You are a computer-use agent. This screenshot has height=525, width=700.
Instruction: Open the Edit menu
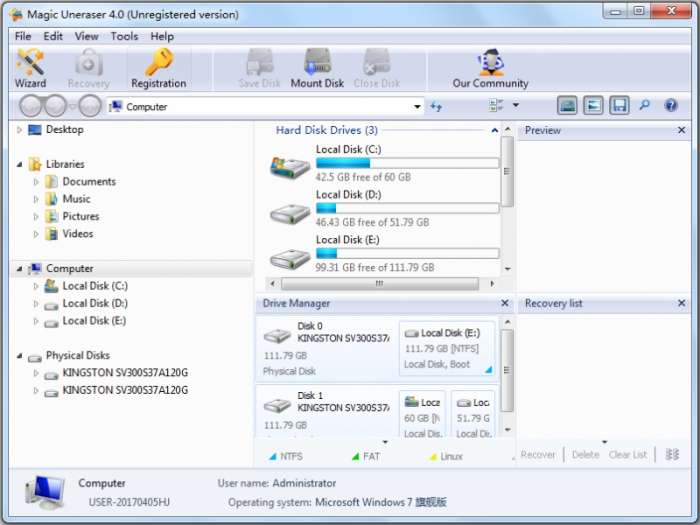(x=53, y=36)
